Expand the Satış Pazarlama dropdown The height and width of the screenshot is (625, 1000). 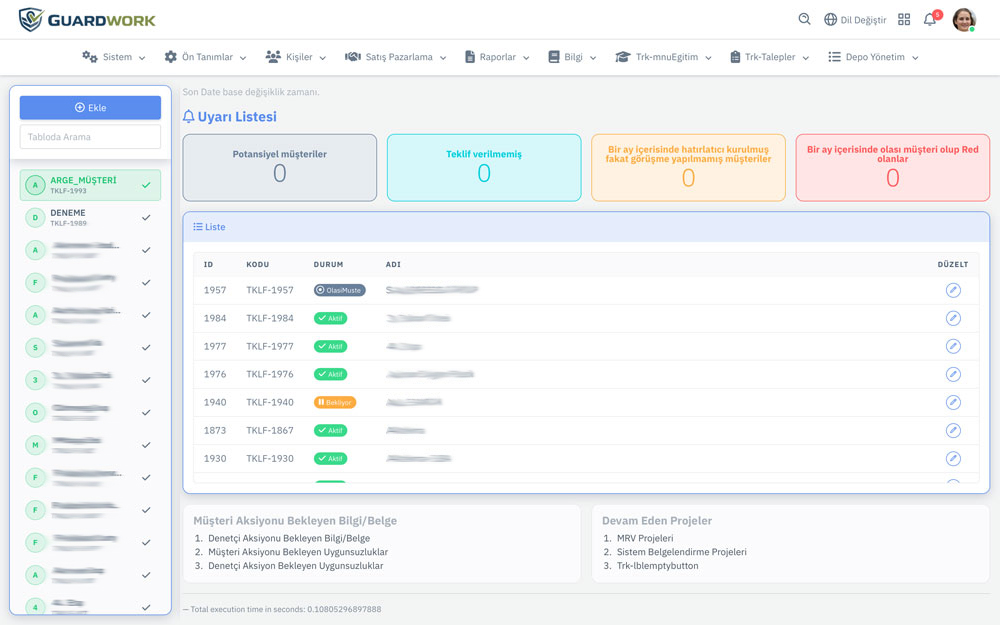(395, 57)
